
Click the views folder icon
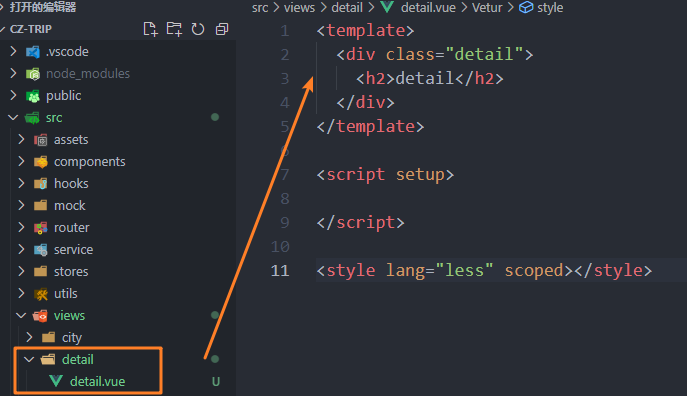tap(40, 315)
